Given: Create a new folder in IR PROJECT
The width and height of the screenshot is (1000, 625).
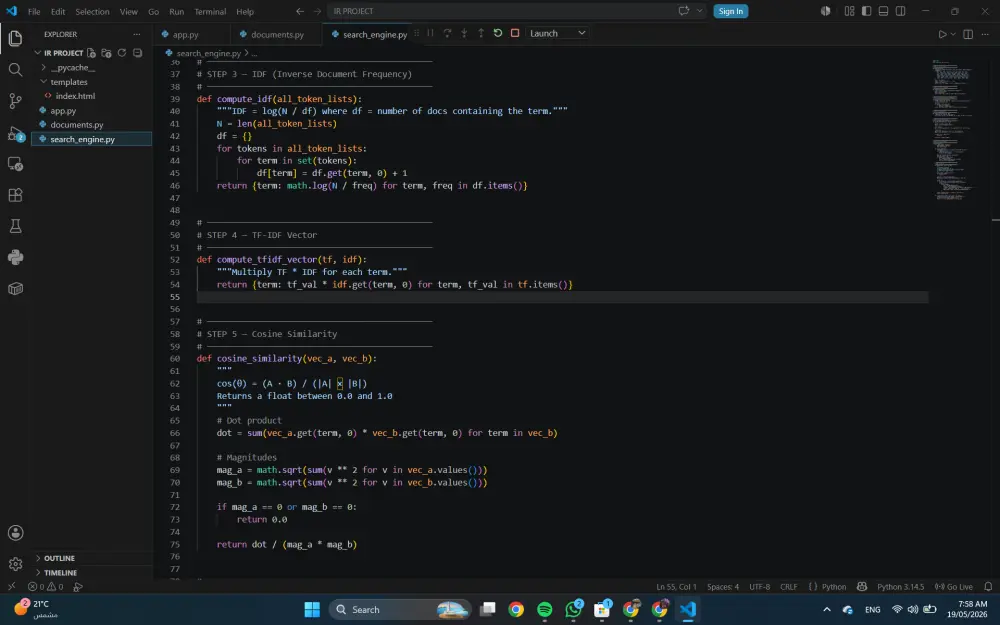Looking at the screenshot, I should click(x=107, y=53).
